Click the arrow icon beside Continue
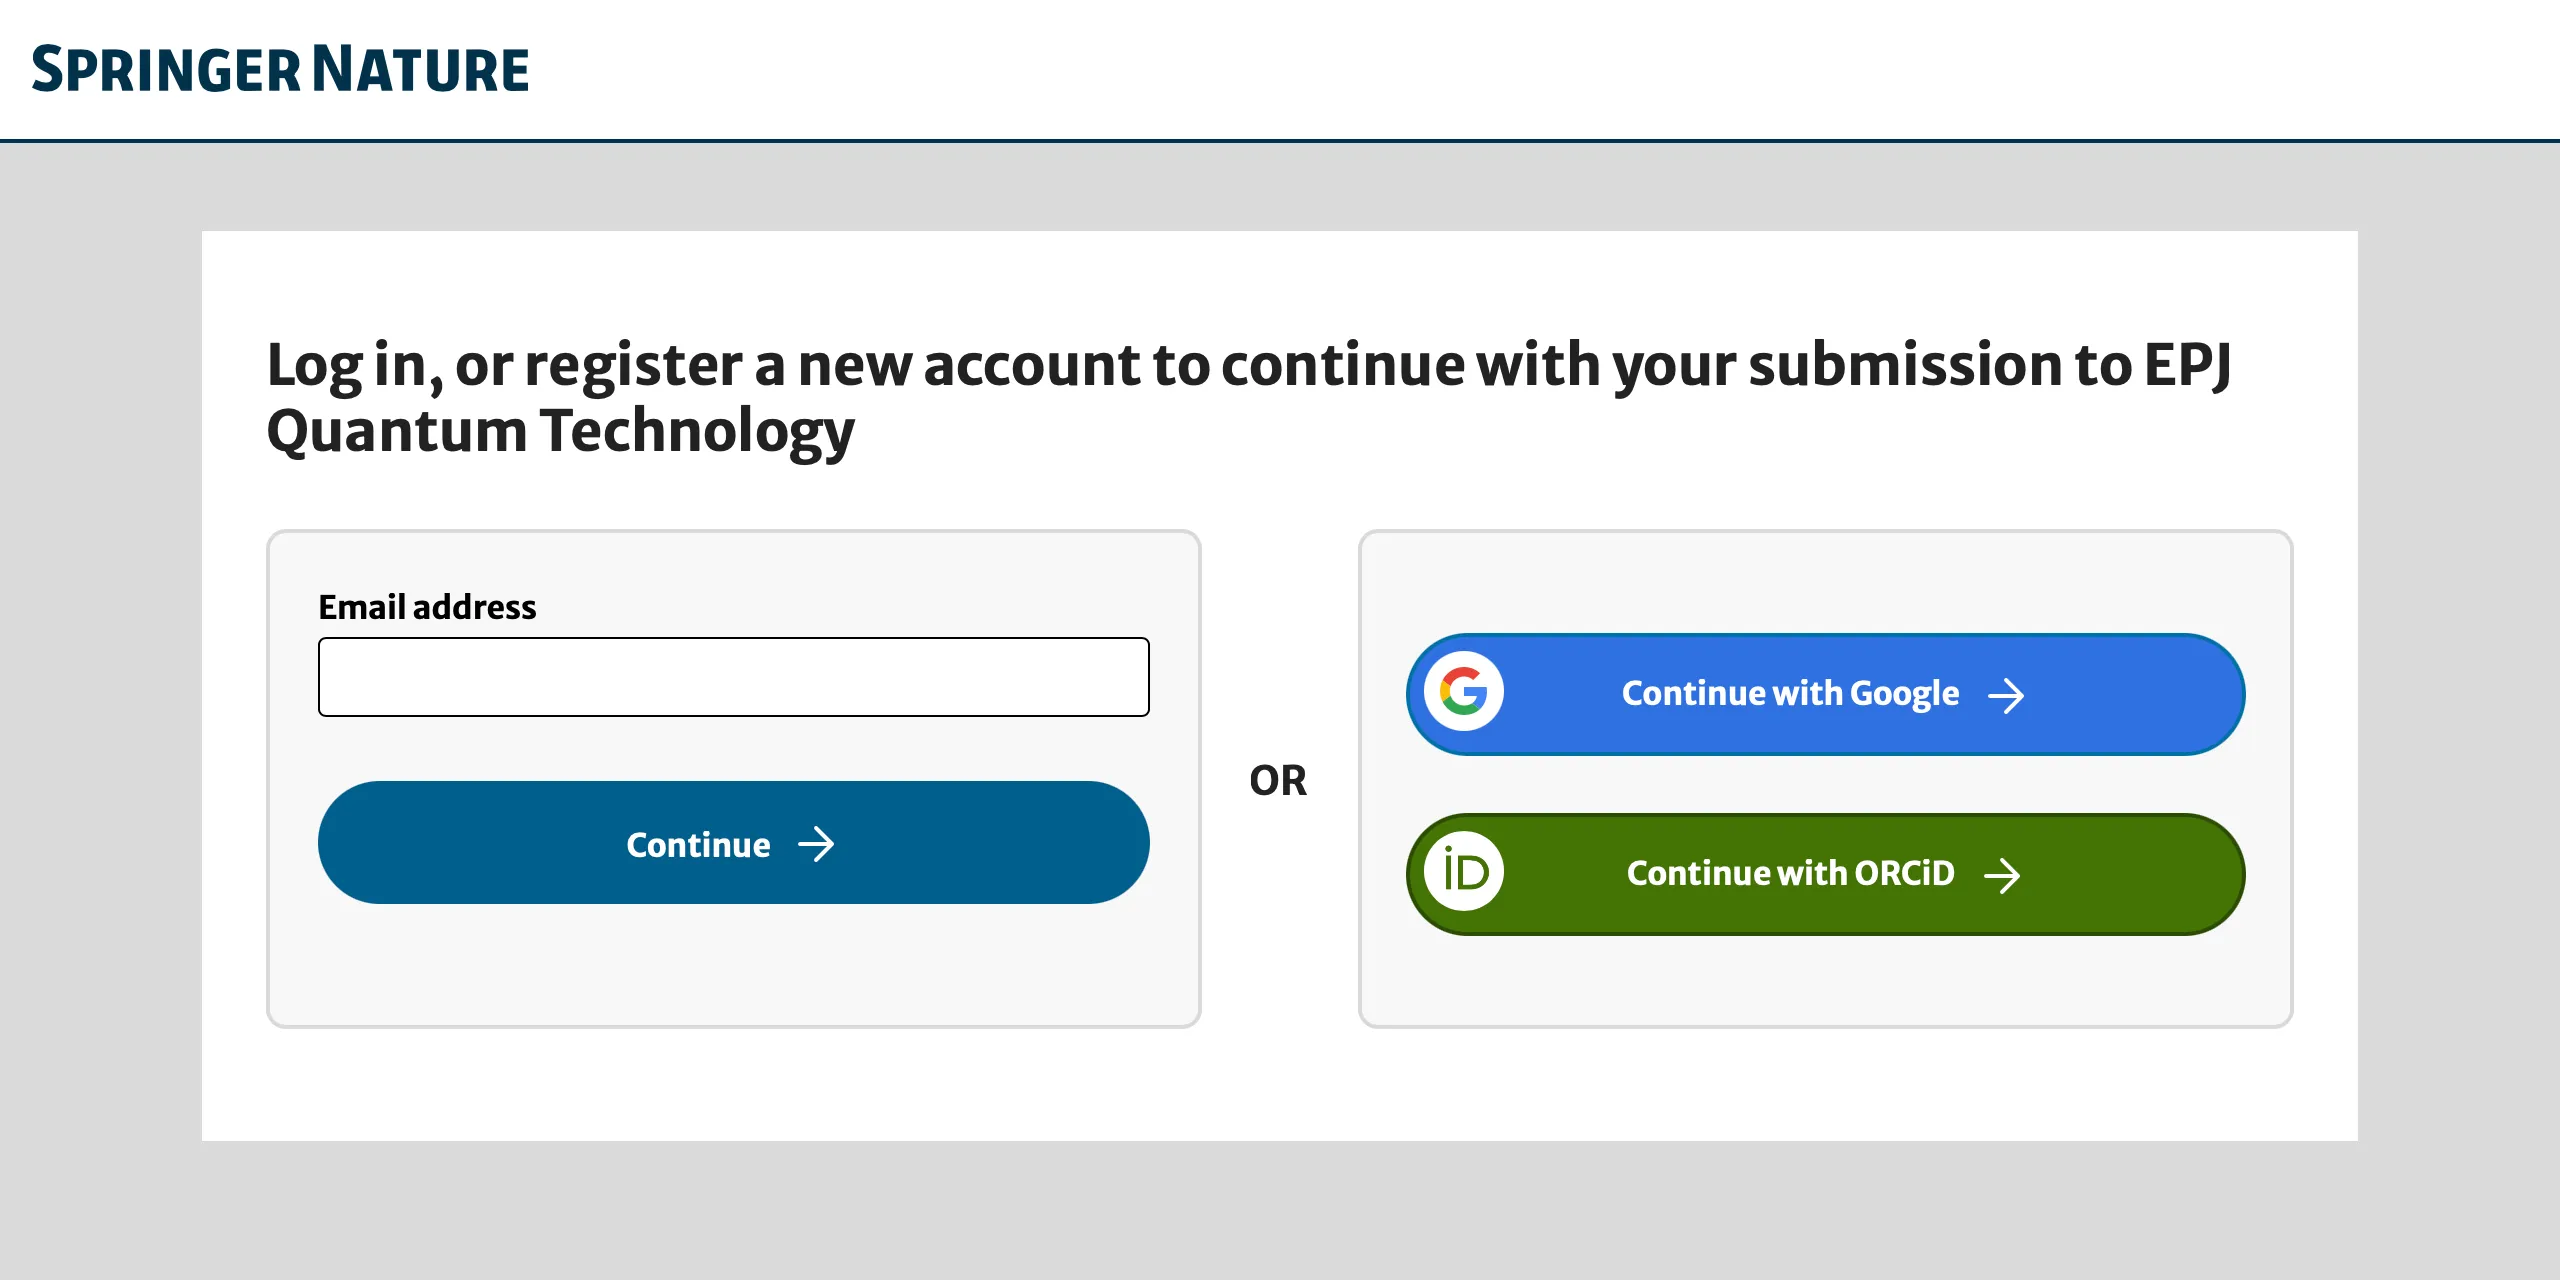This screenshot has height=1280, width=2560. [x=816, y=844]
